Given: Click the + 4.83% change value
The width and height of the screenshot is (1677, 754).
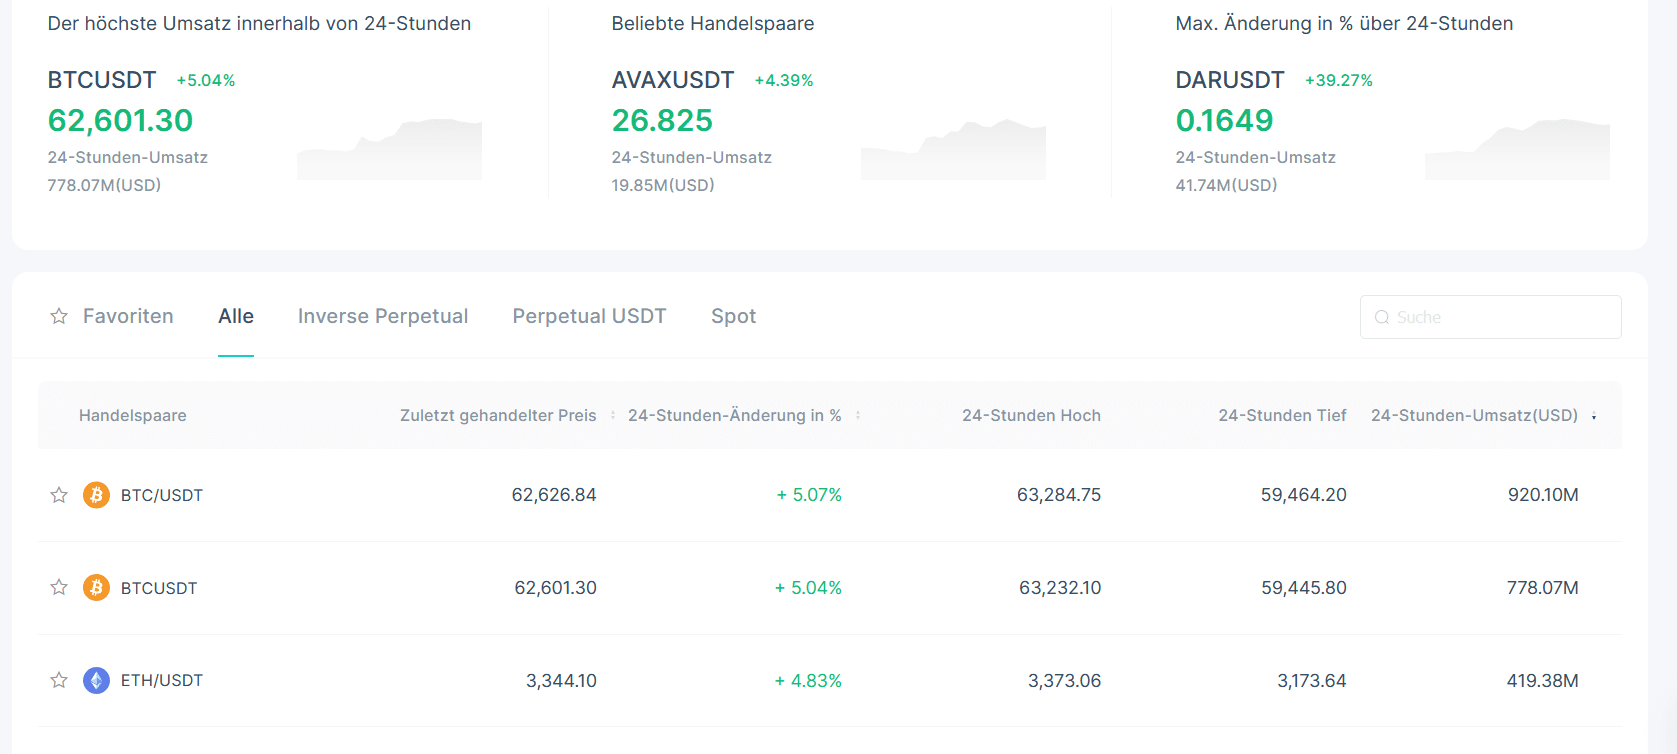Looking at the screenshot, I should pos(808,681).
